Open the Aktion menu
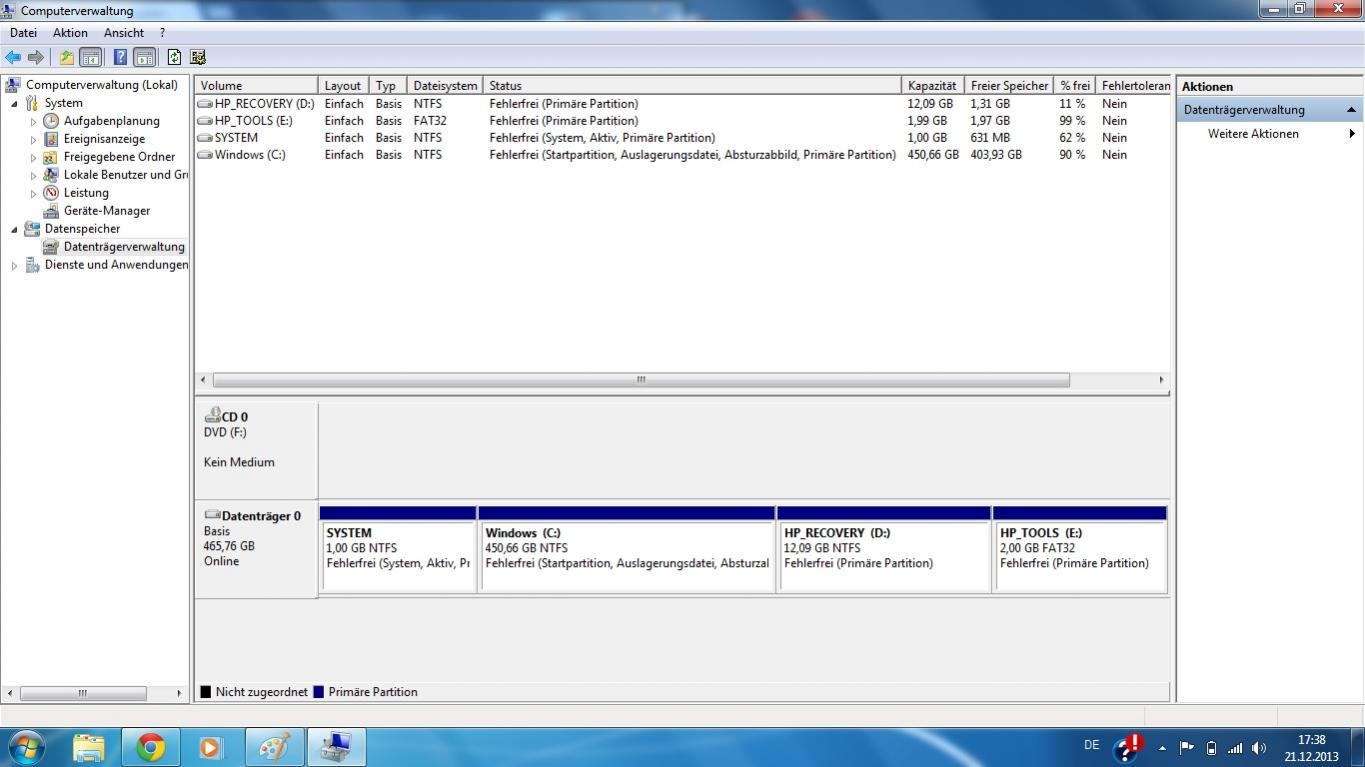The height and width of the screenshot is (767, 1365). 70,33
